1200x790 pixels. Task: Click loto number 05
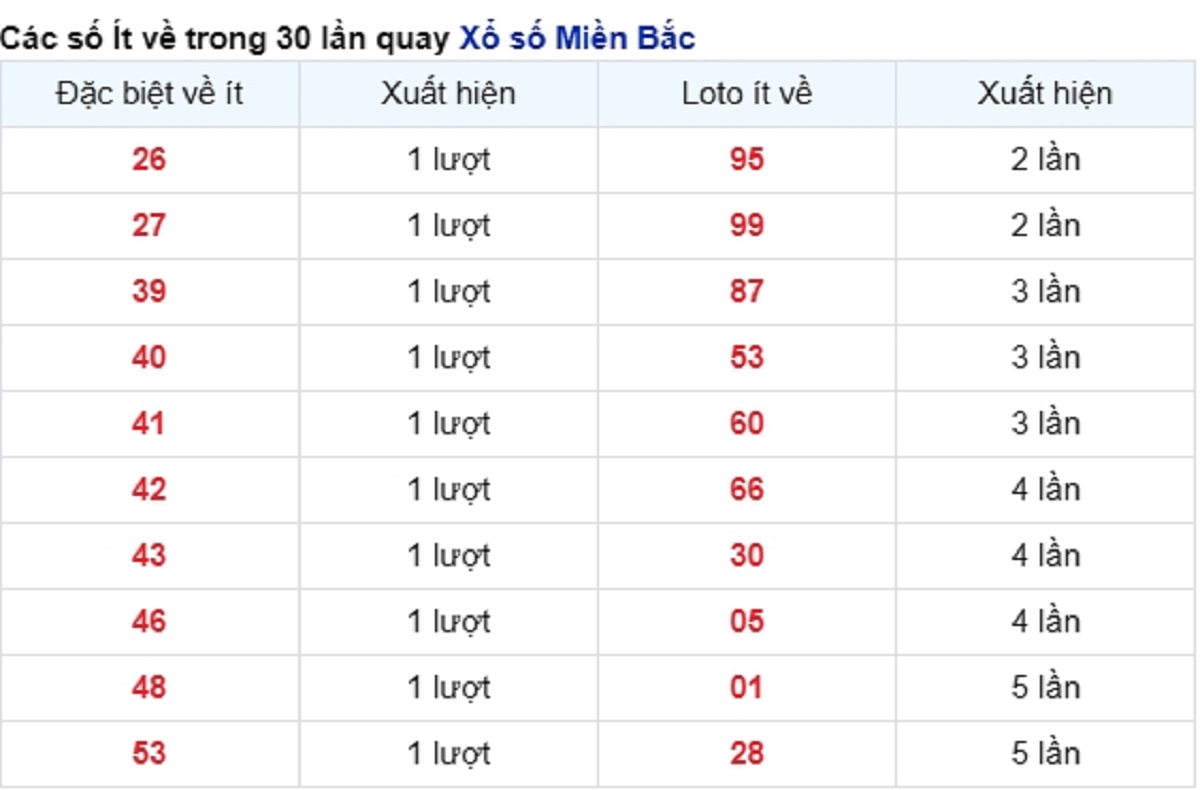(x=747, y=621)
